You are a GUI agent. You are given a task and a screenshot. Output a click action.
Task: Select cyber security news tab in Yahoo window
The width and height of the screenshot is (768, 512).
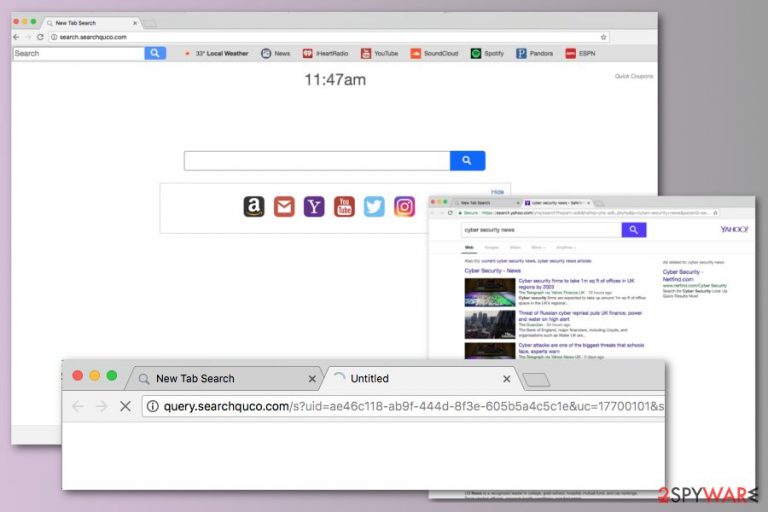[x=557, y=203]
